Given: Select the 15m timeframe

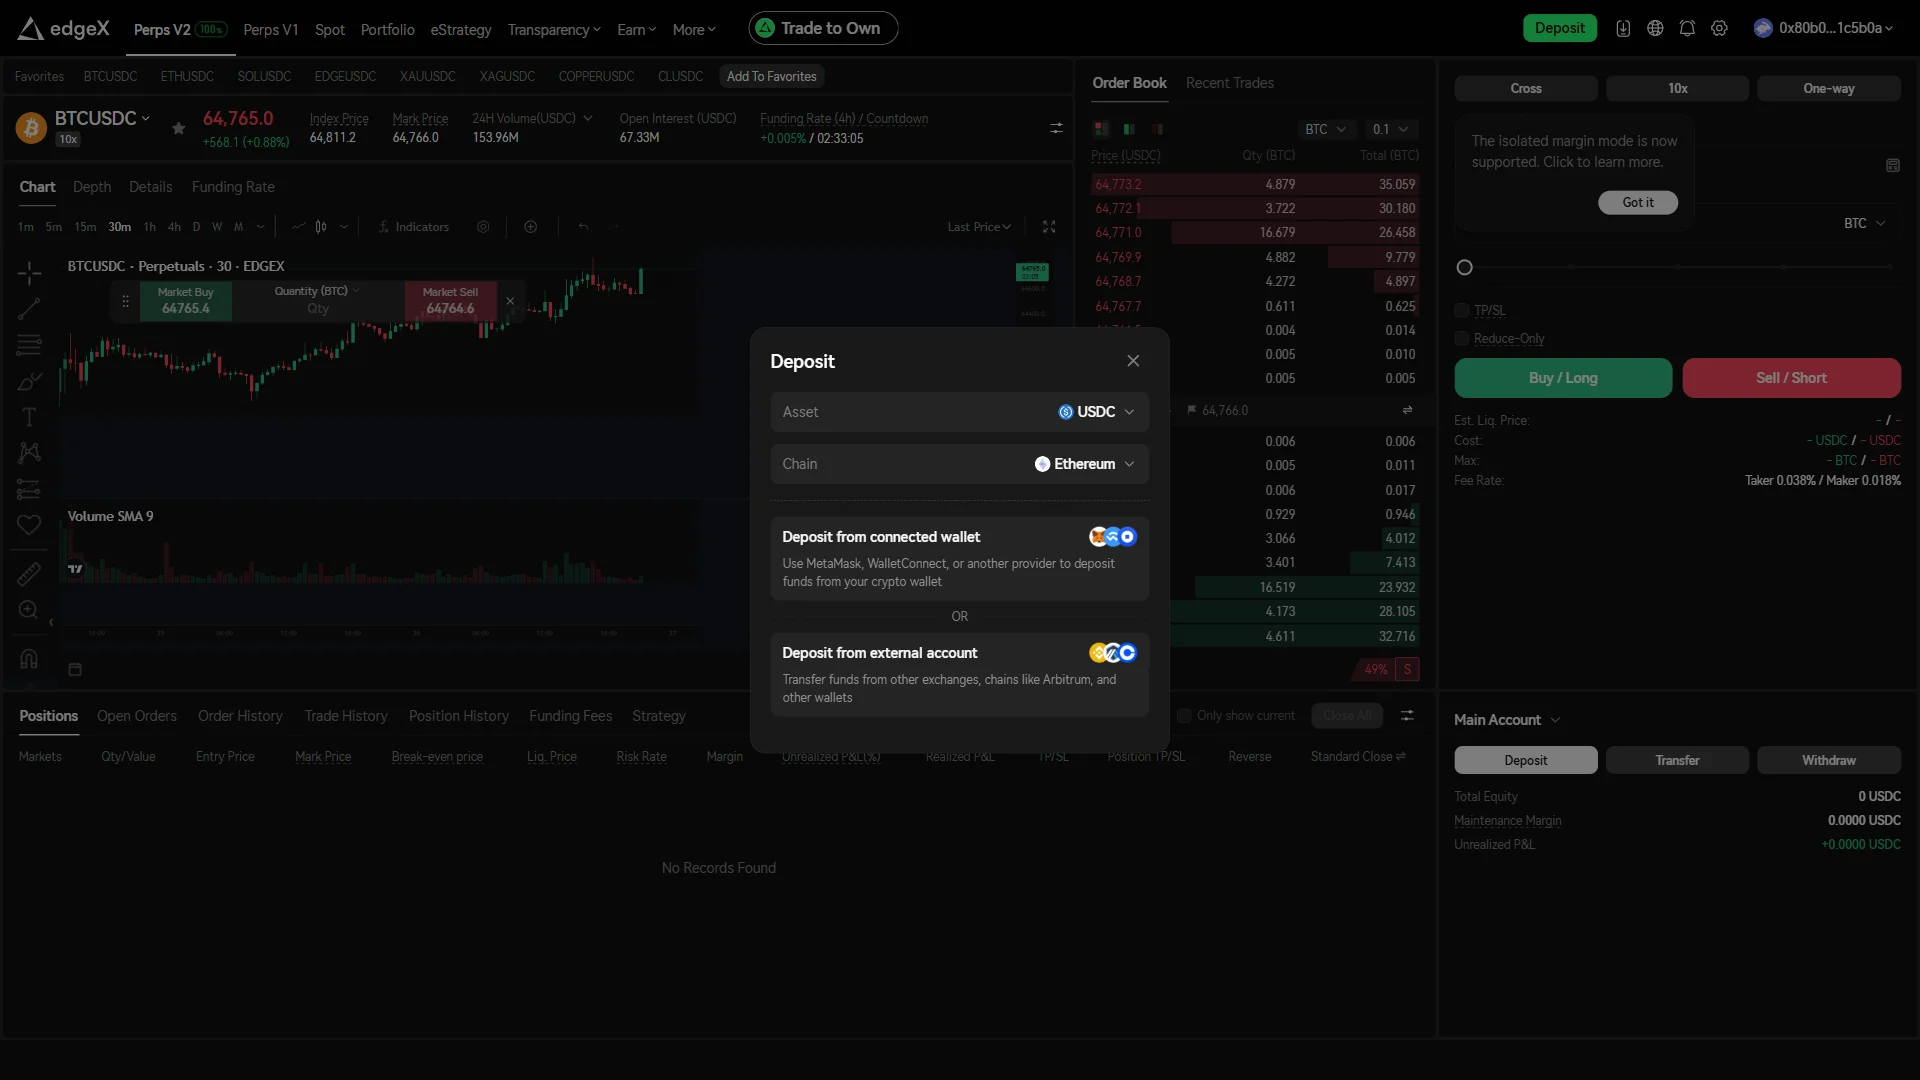Looking at the screenshot, I should click(85, 227).
